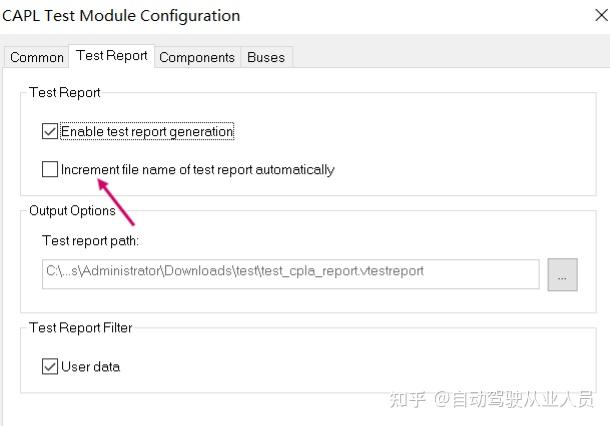Click the CAPL Test Module Configuration title
The width and height of the screenshot is (610, 426).
click(121, 16)
